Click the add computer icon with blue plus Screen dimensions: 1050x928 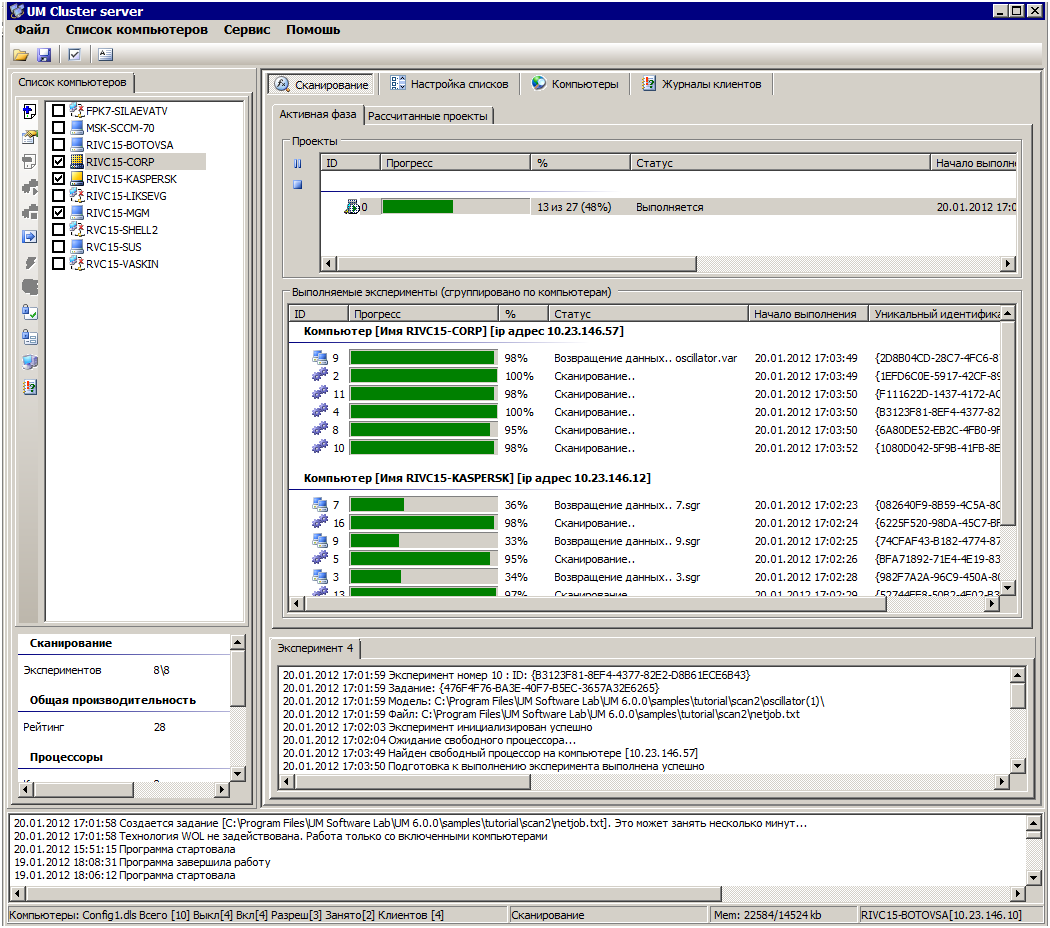pos(29,111)
